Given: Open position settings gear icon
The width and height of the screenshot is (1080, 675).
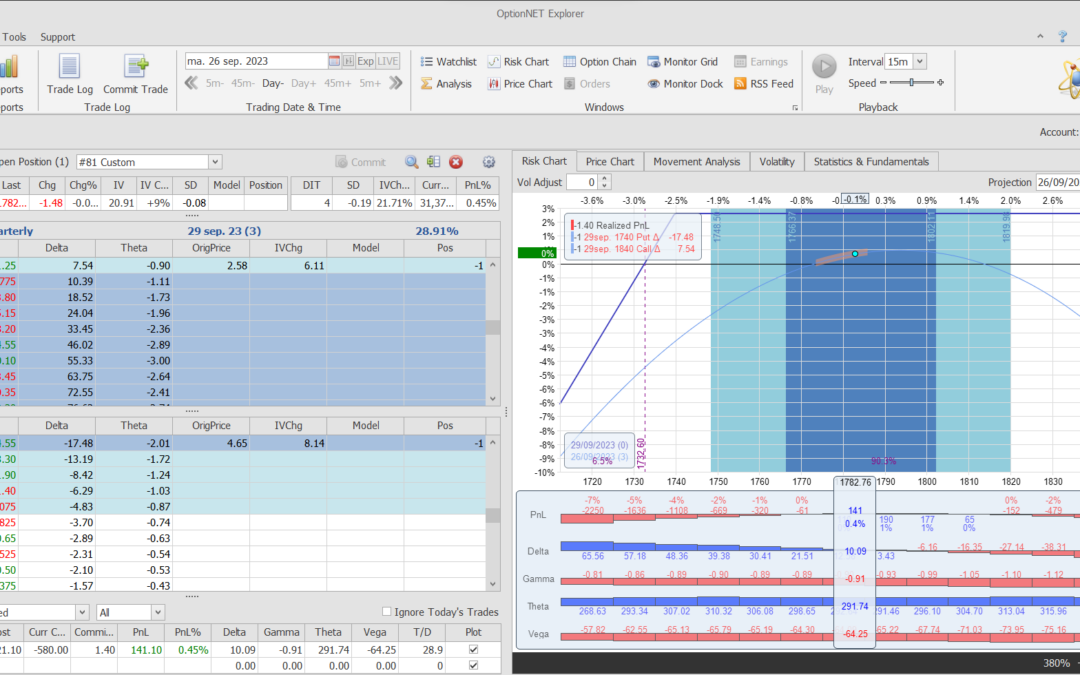Looking at the screenshot, I should [489, 162].
